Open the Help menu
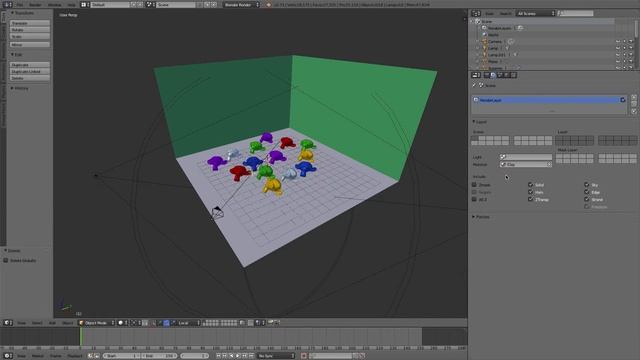Viewport: 640px width, 360px height. click(71, 4)
